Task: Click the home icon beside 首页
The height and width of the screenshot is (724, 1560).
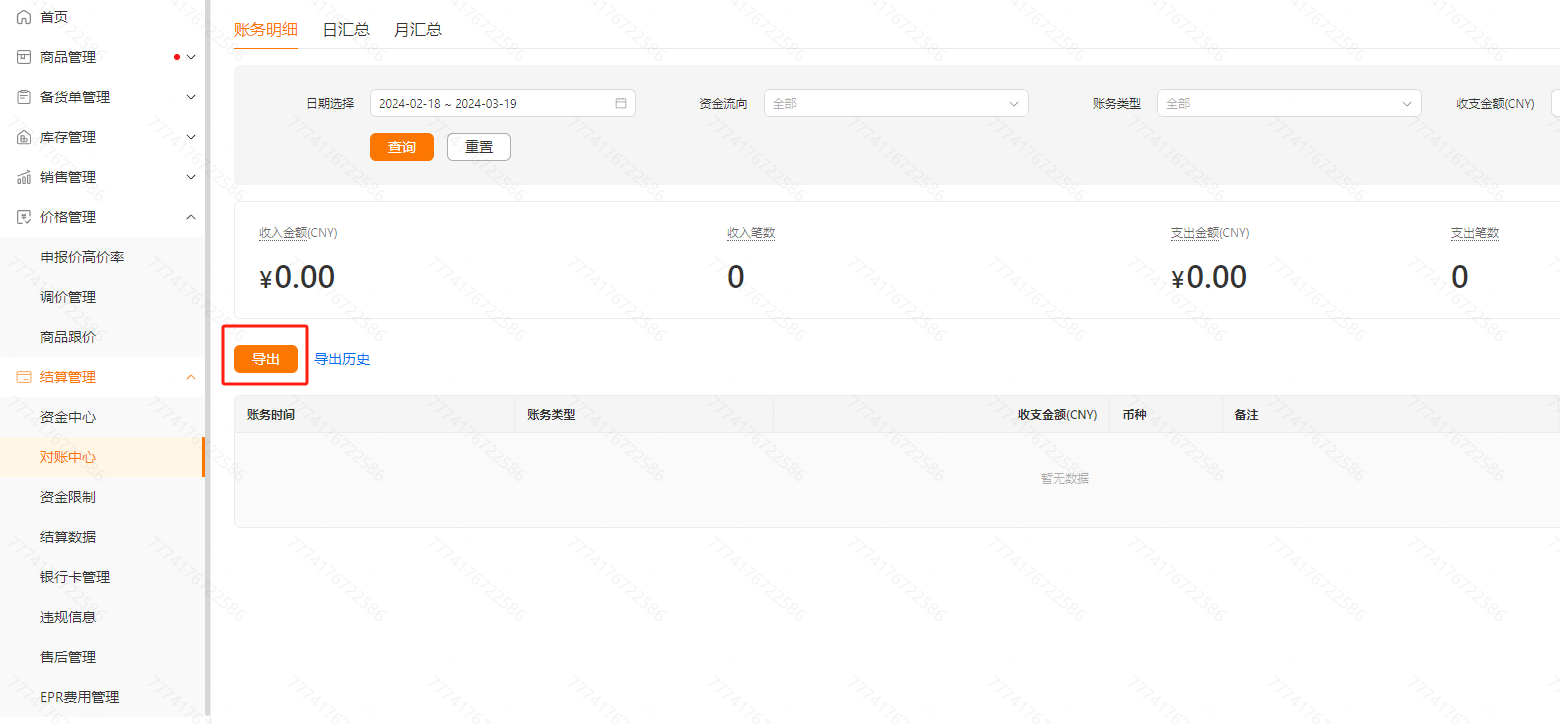Action: pyautogui.click(x=24, y=17)
